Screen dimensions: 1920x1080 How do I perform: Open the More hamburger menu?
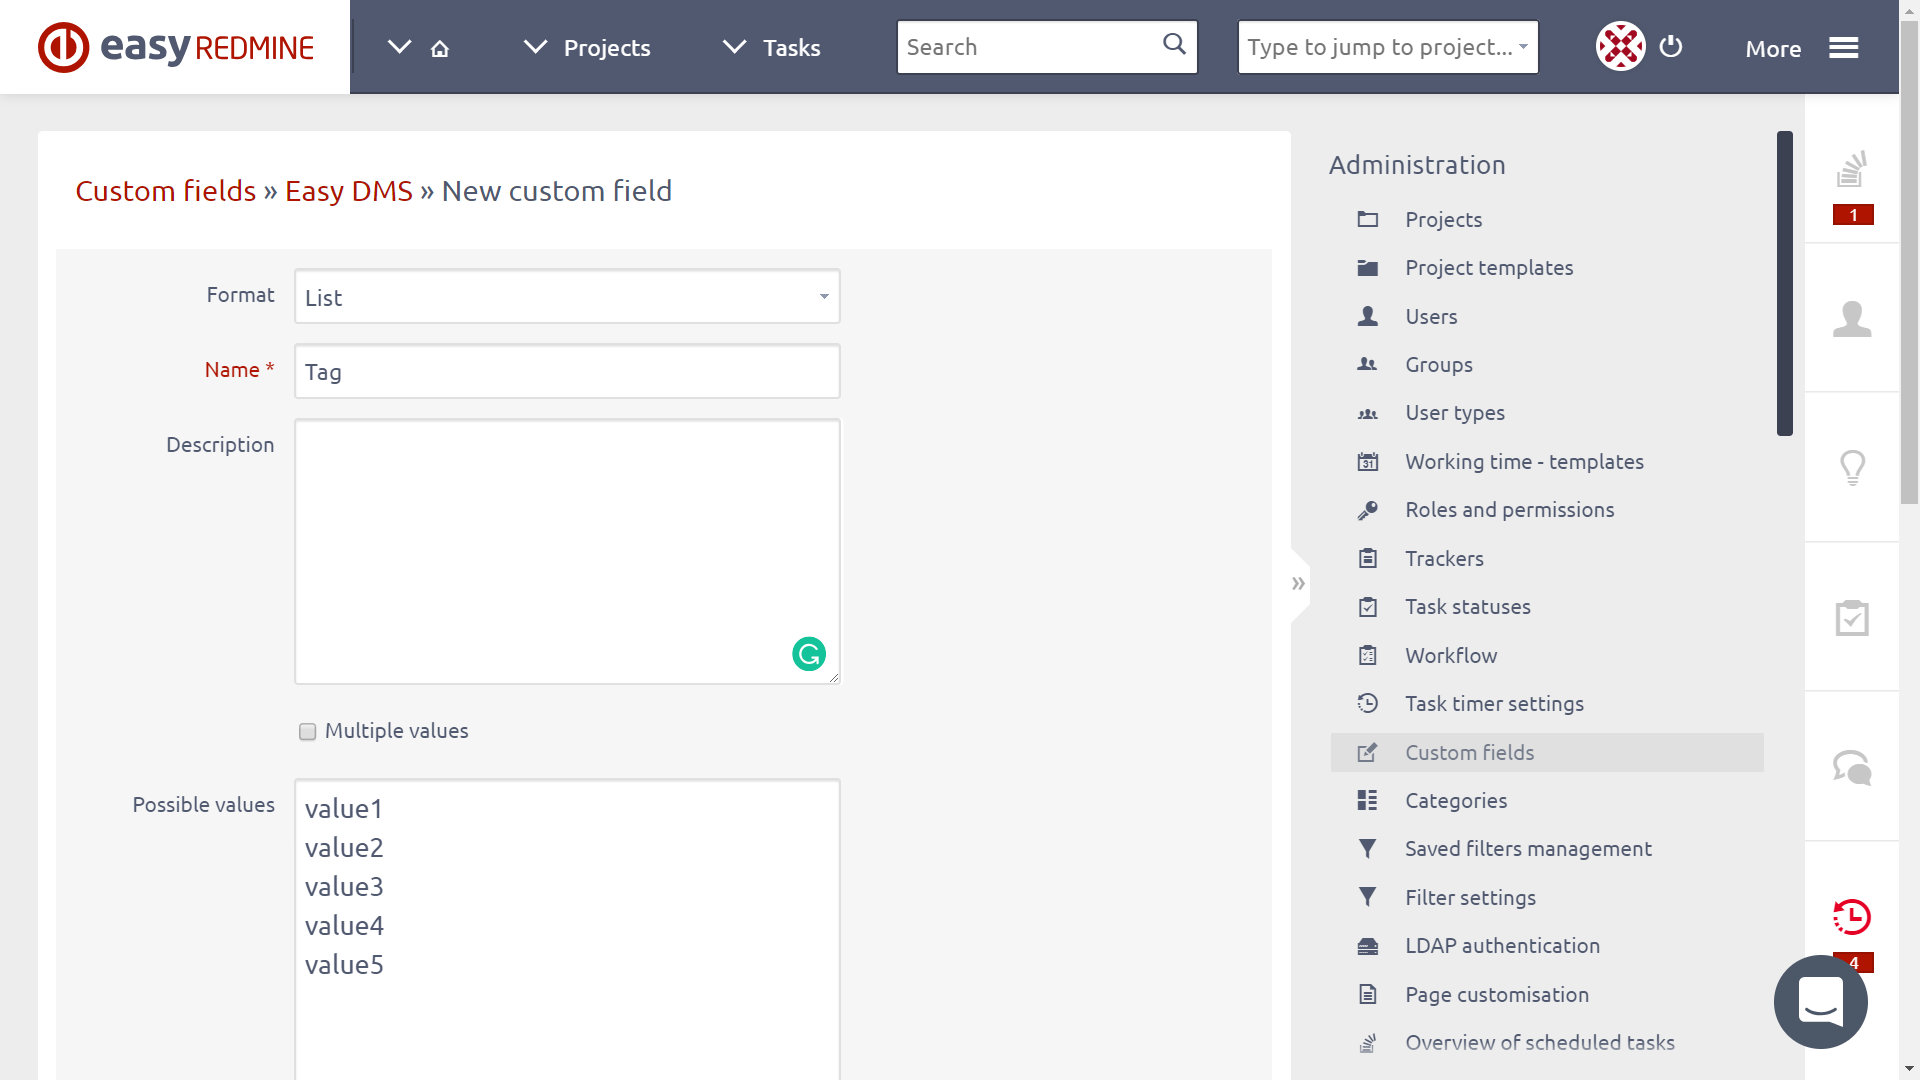coord(1843,48)
